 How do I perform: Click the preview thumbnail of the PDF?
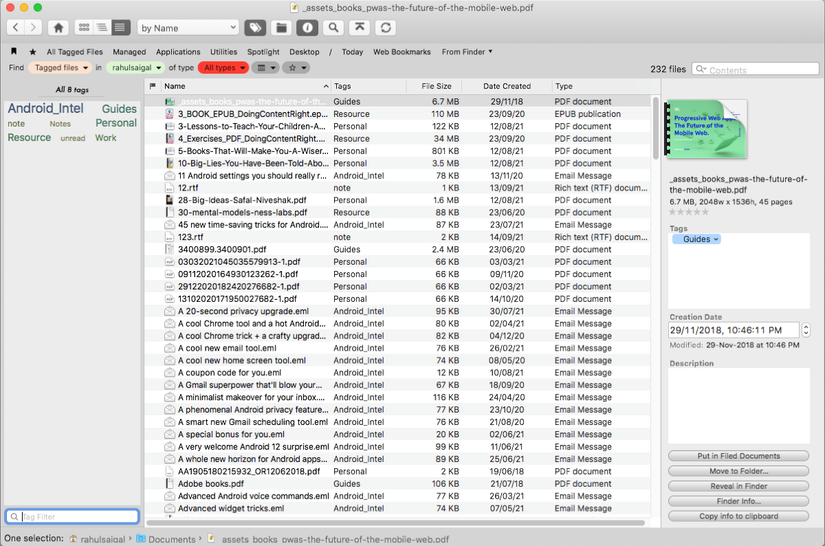[x=706, y=129]
